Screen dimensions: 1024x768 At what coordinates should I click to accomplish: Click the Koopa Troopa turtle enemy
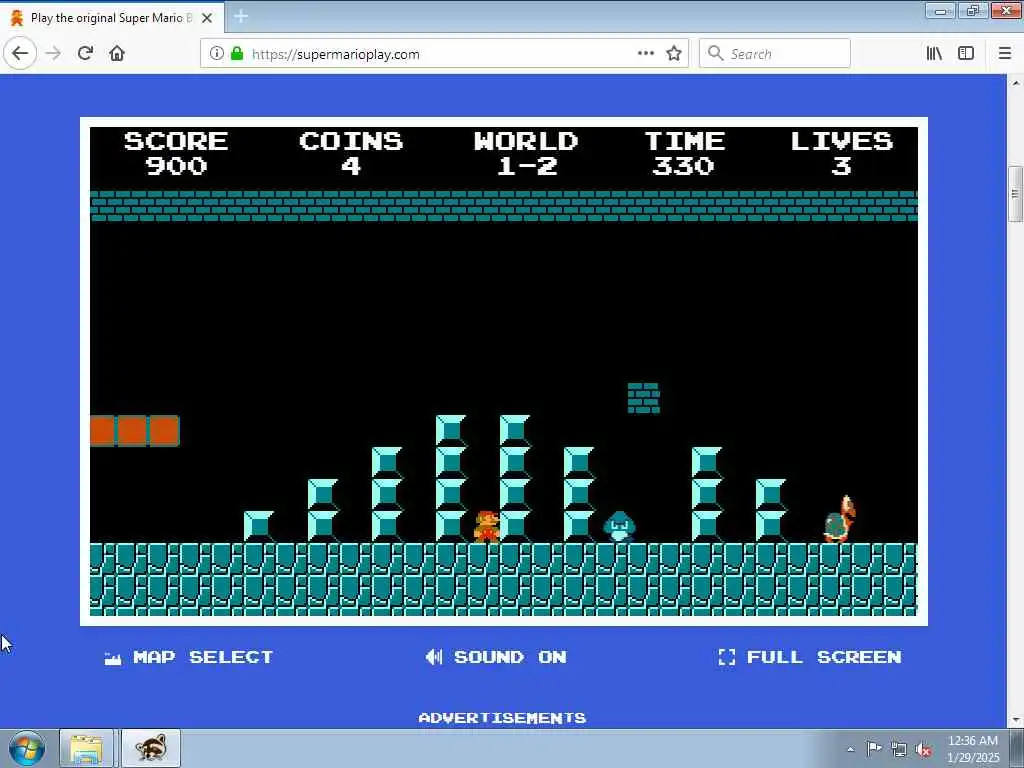(x=840, y=519)
